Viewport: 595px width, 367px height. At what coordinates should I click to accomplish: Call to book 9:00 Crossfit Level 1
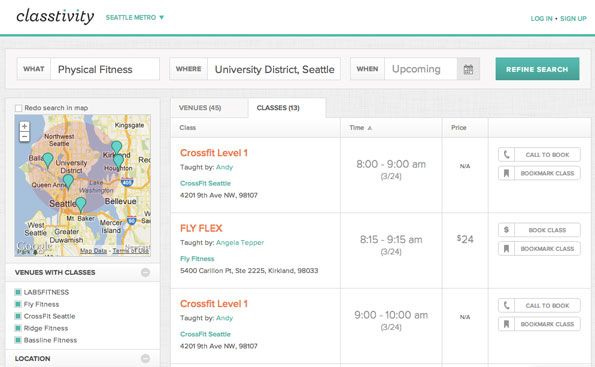(539, 305)
